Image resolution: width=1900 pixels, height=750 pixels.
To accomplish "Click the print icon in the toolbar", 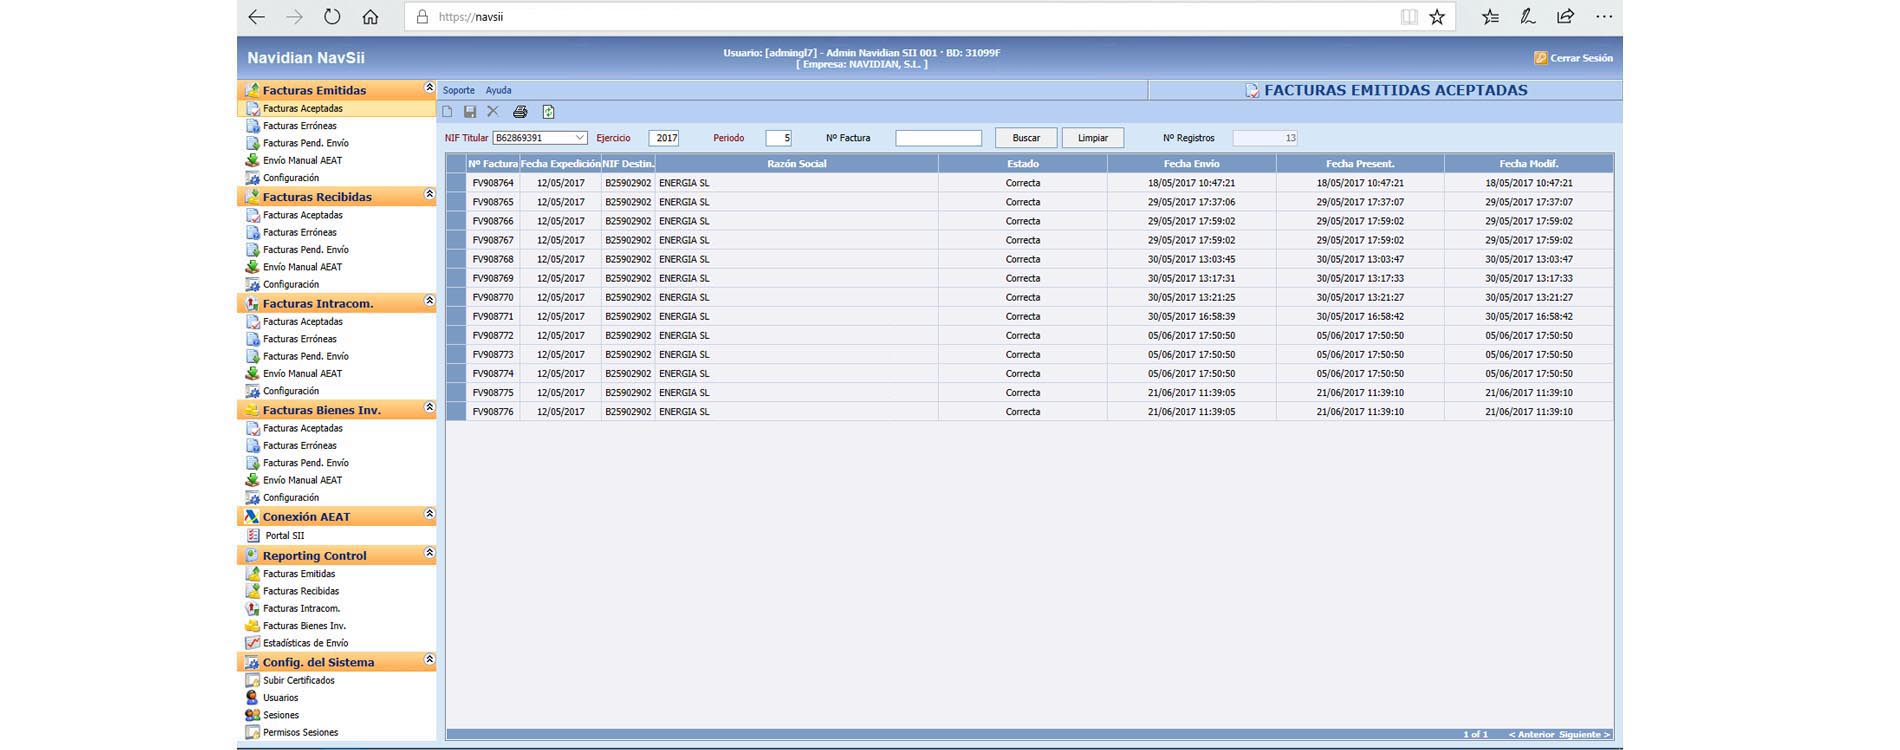I will 520,112.
